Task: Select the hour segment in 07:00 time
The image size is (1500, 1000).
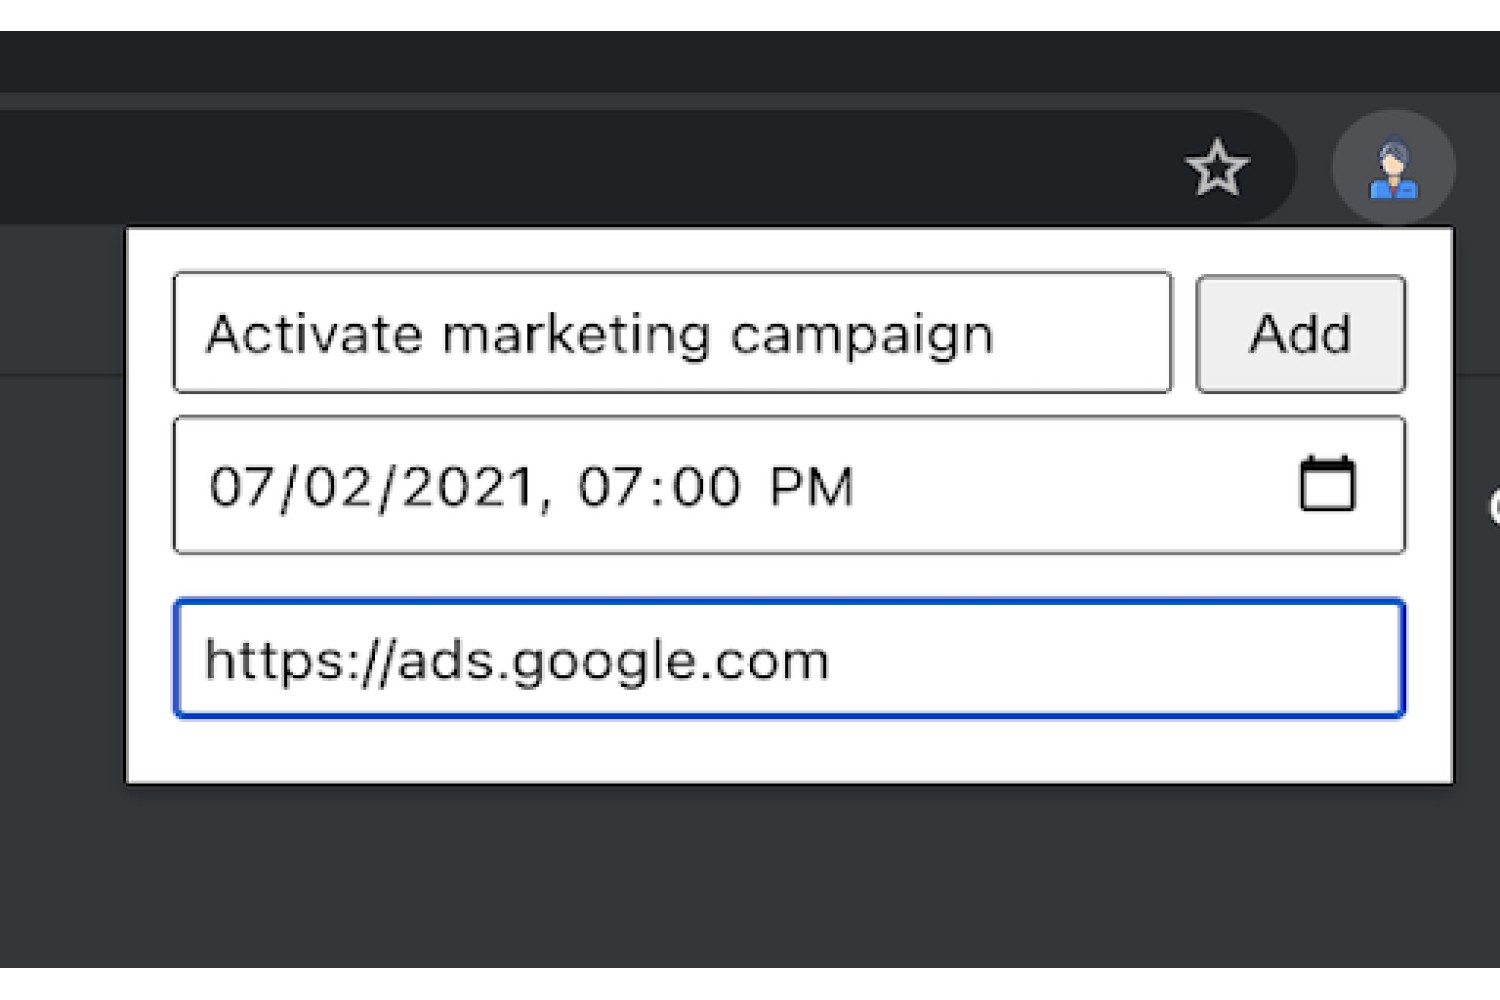Action: click(608, 488)
